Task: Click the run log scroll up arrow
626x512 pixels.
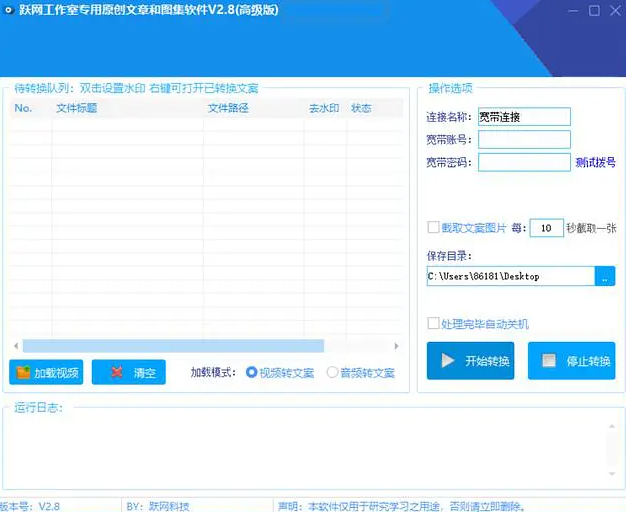Action: tap(612, 427)
